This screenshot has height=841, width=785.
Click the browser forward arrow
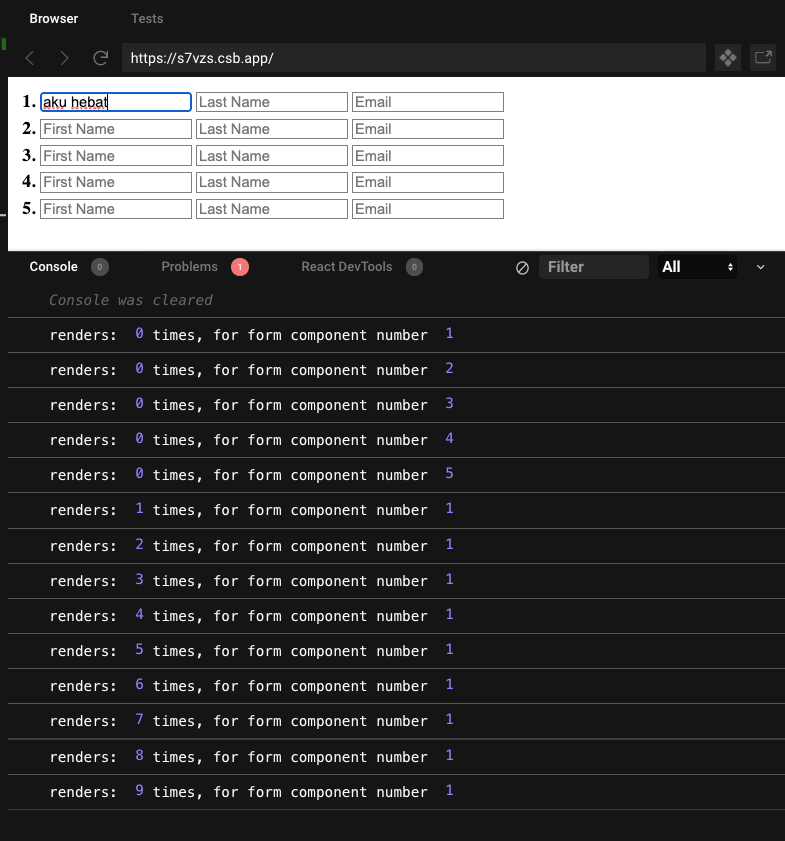[65, 58]
